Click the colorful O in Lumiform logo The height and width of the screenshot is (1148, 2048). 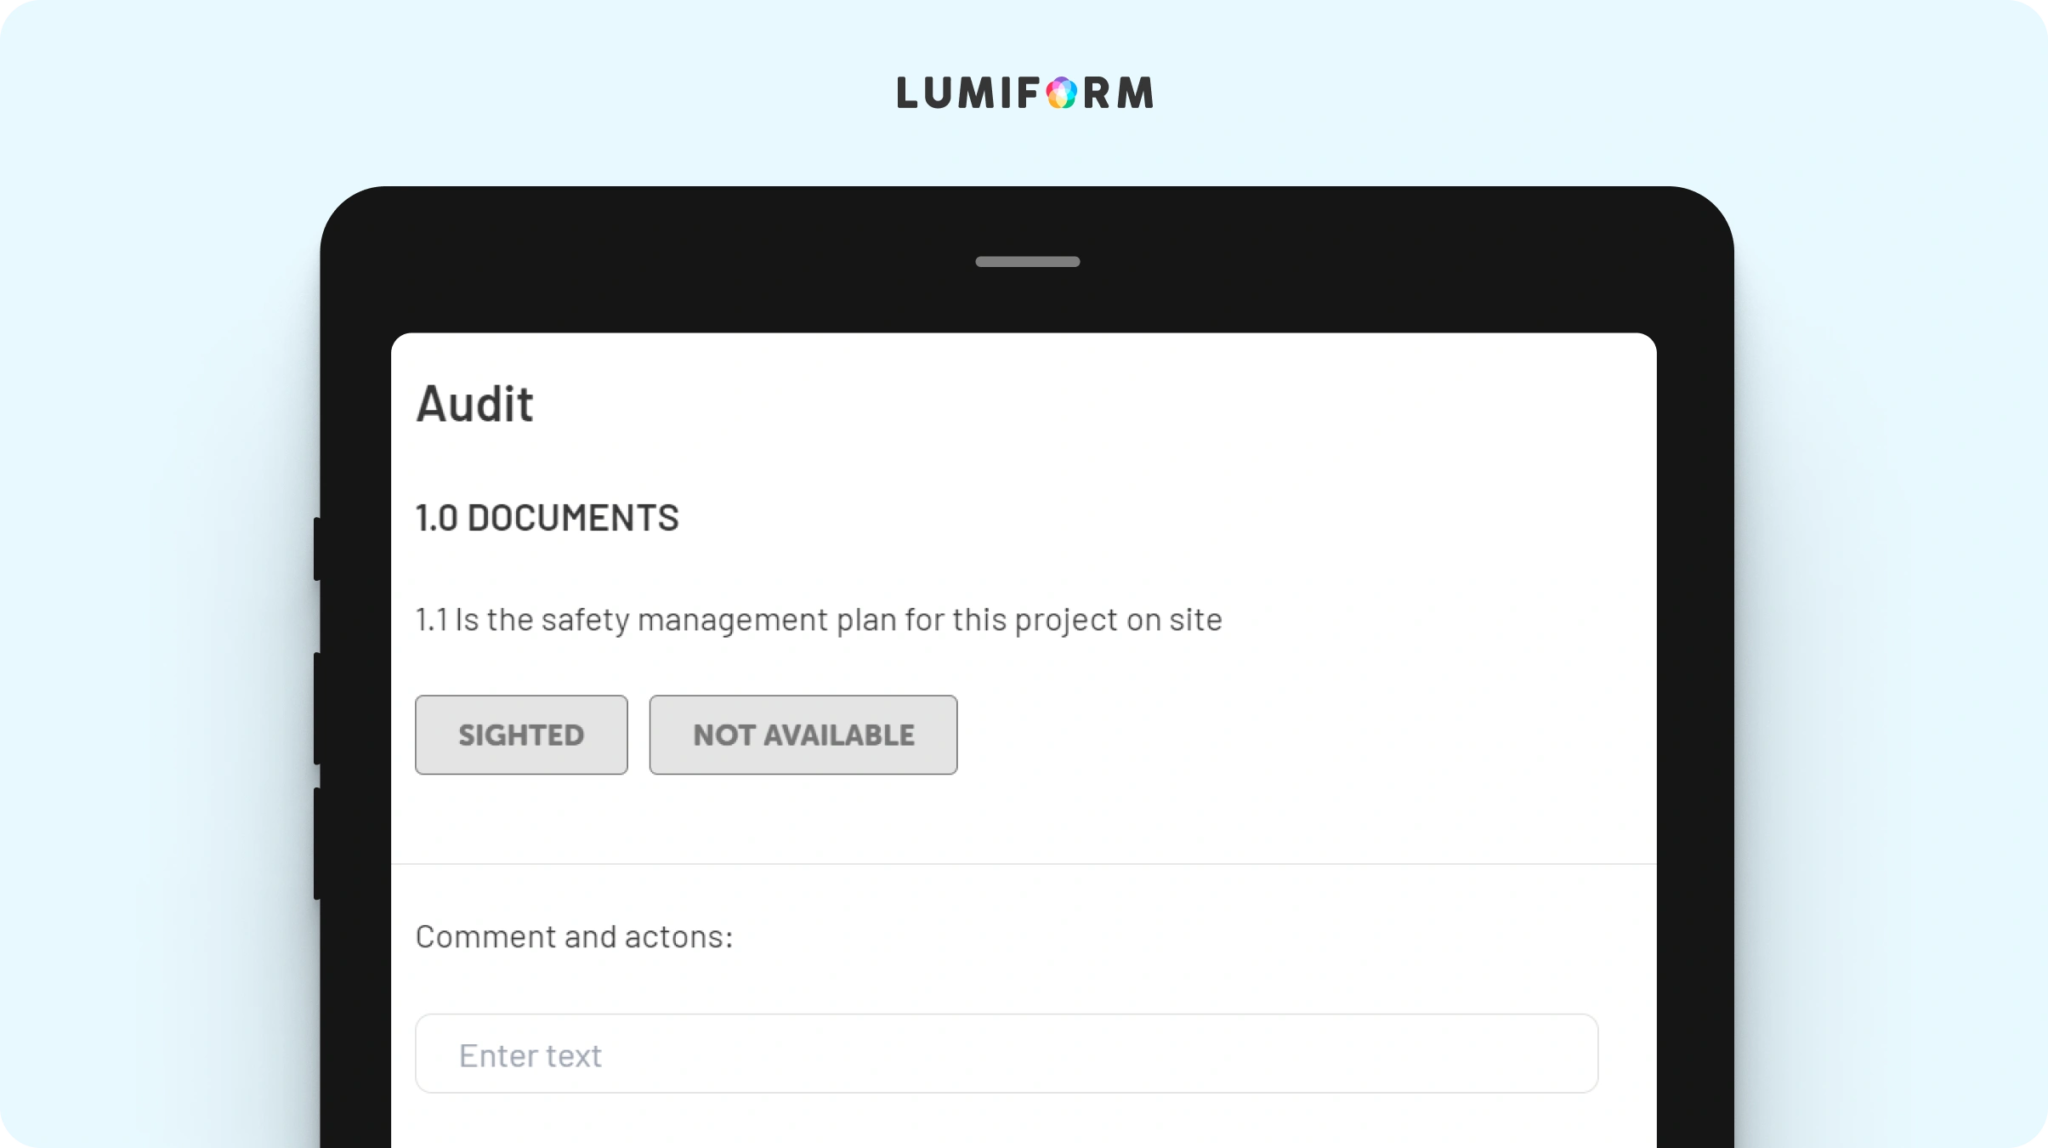pyautogui.click(x=1062, y=93)
